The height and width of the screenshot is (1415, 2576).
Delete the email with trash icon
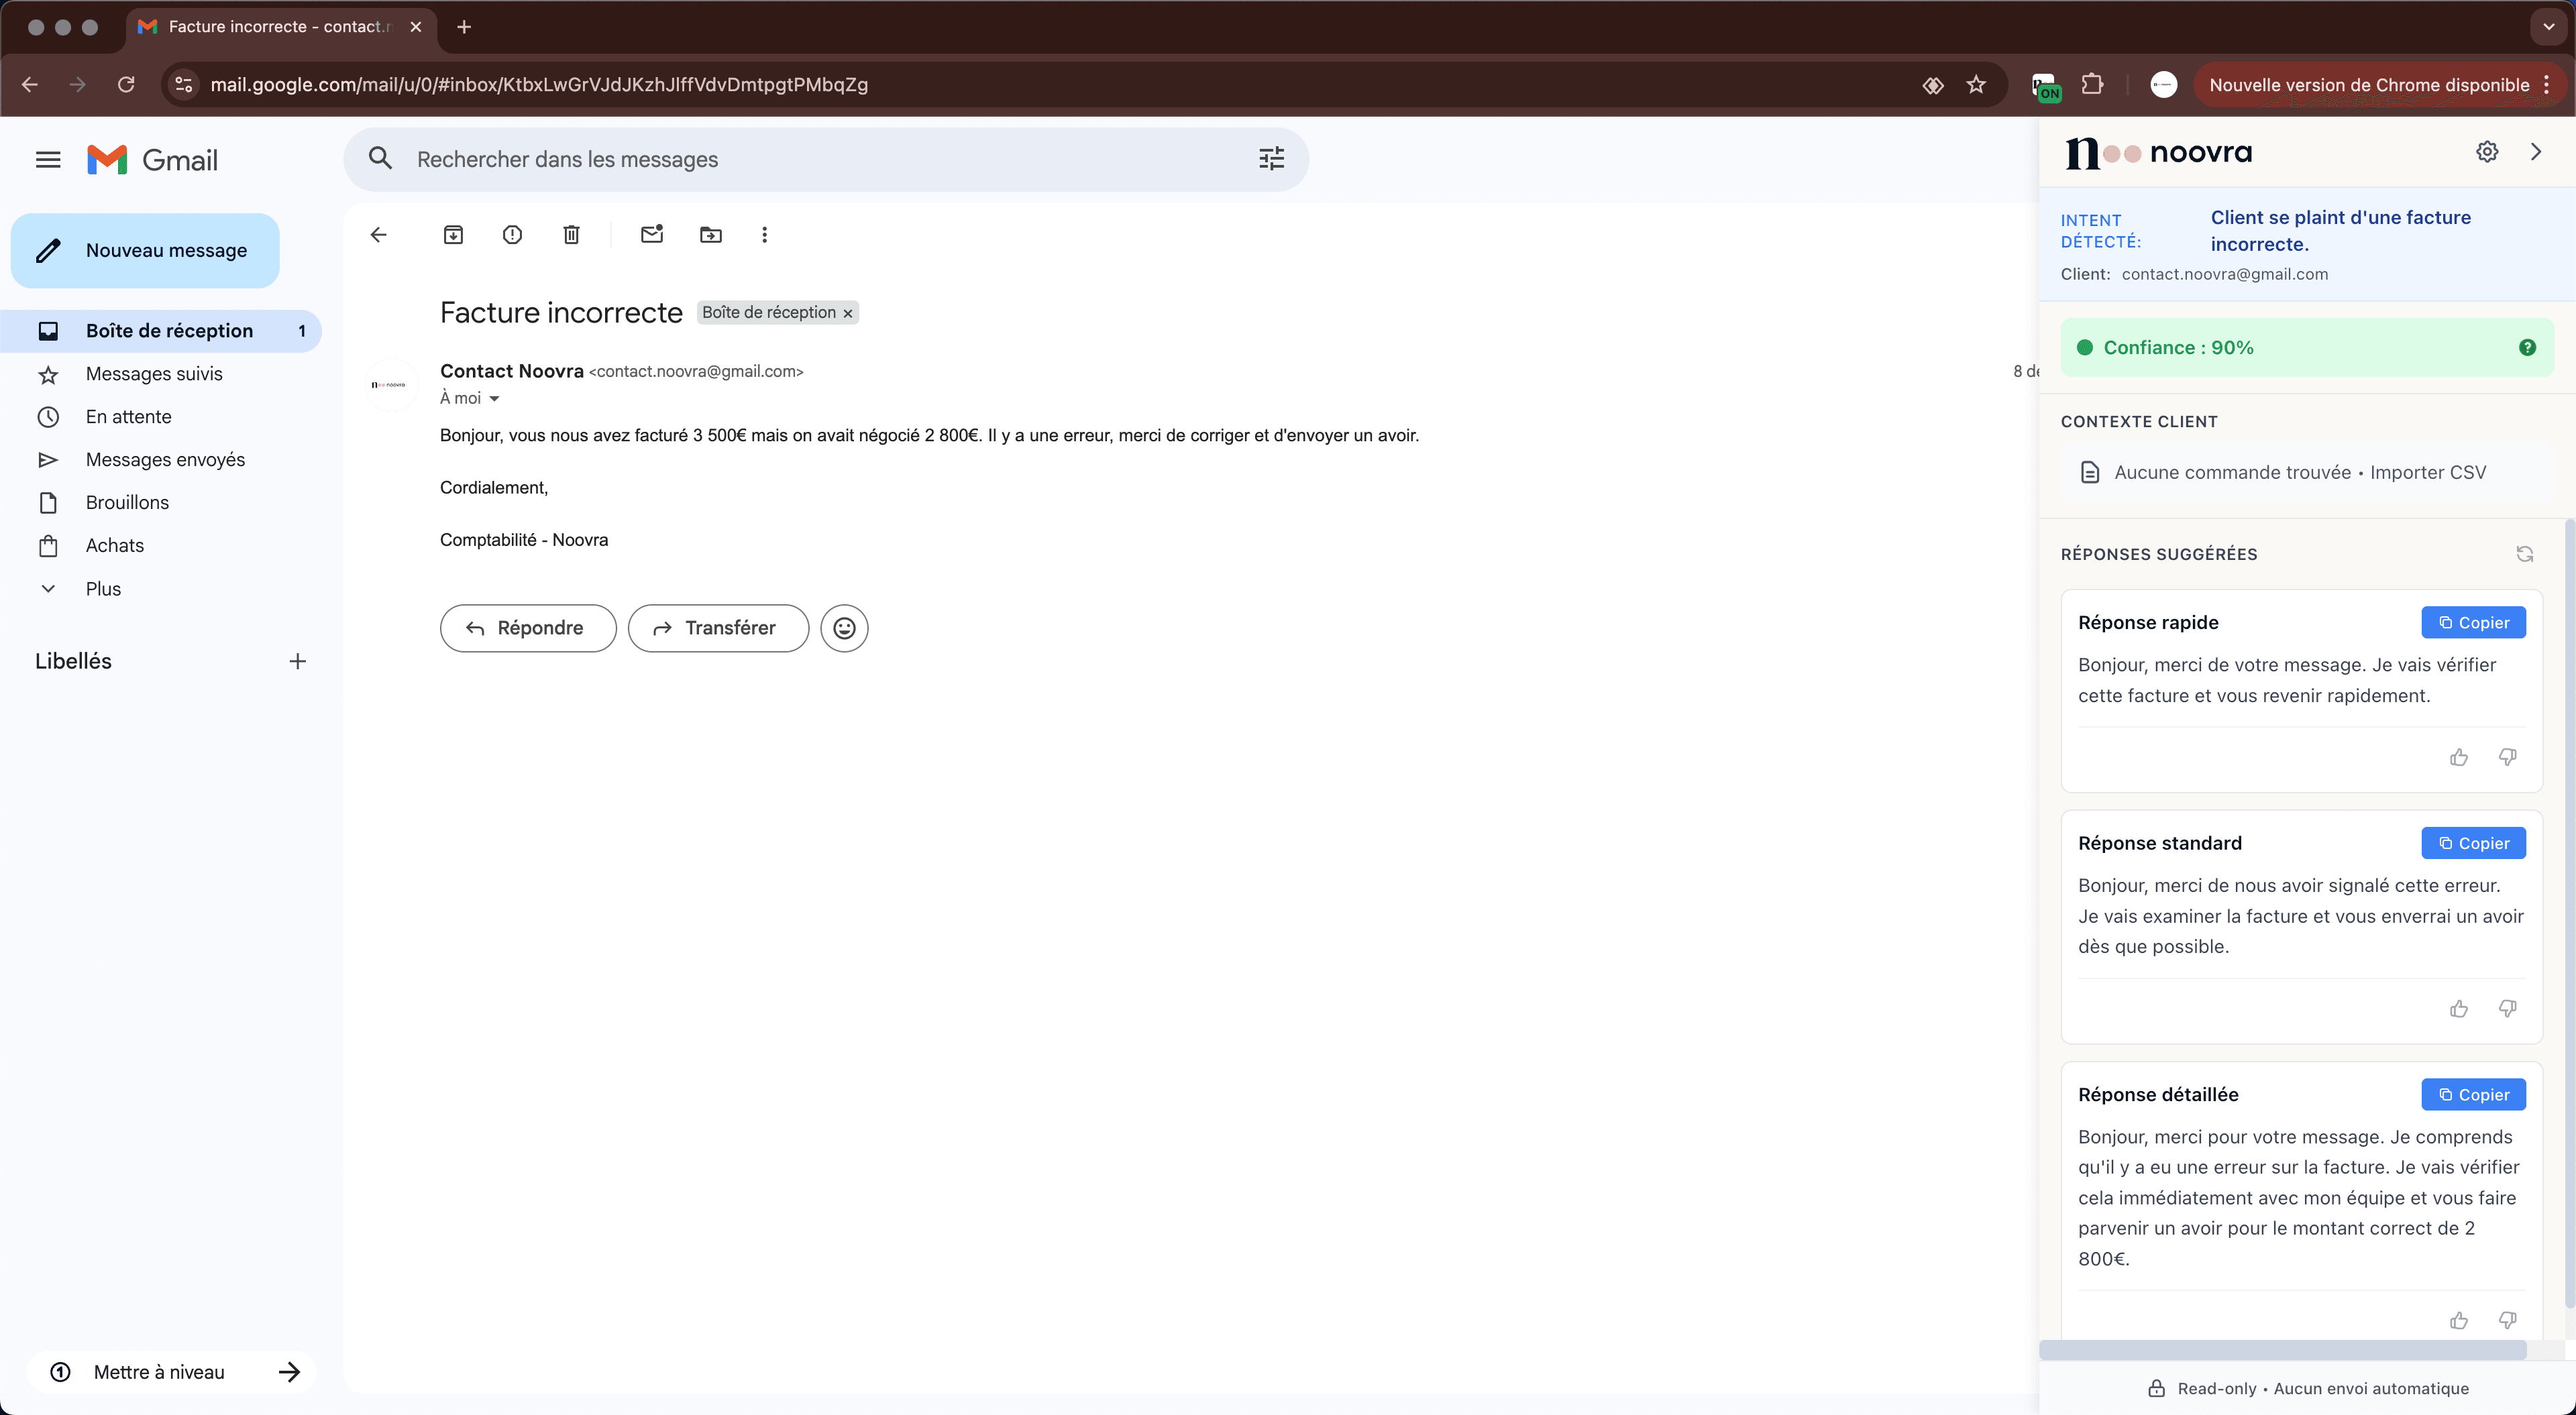[571, 234]
